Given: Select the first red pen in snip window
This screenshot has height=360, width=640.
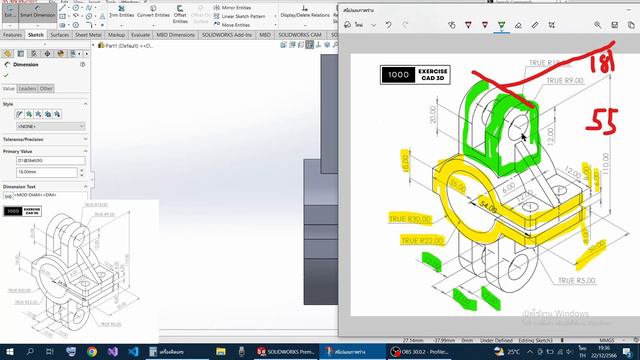Looking at the screenshot, I should point(468,25).
